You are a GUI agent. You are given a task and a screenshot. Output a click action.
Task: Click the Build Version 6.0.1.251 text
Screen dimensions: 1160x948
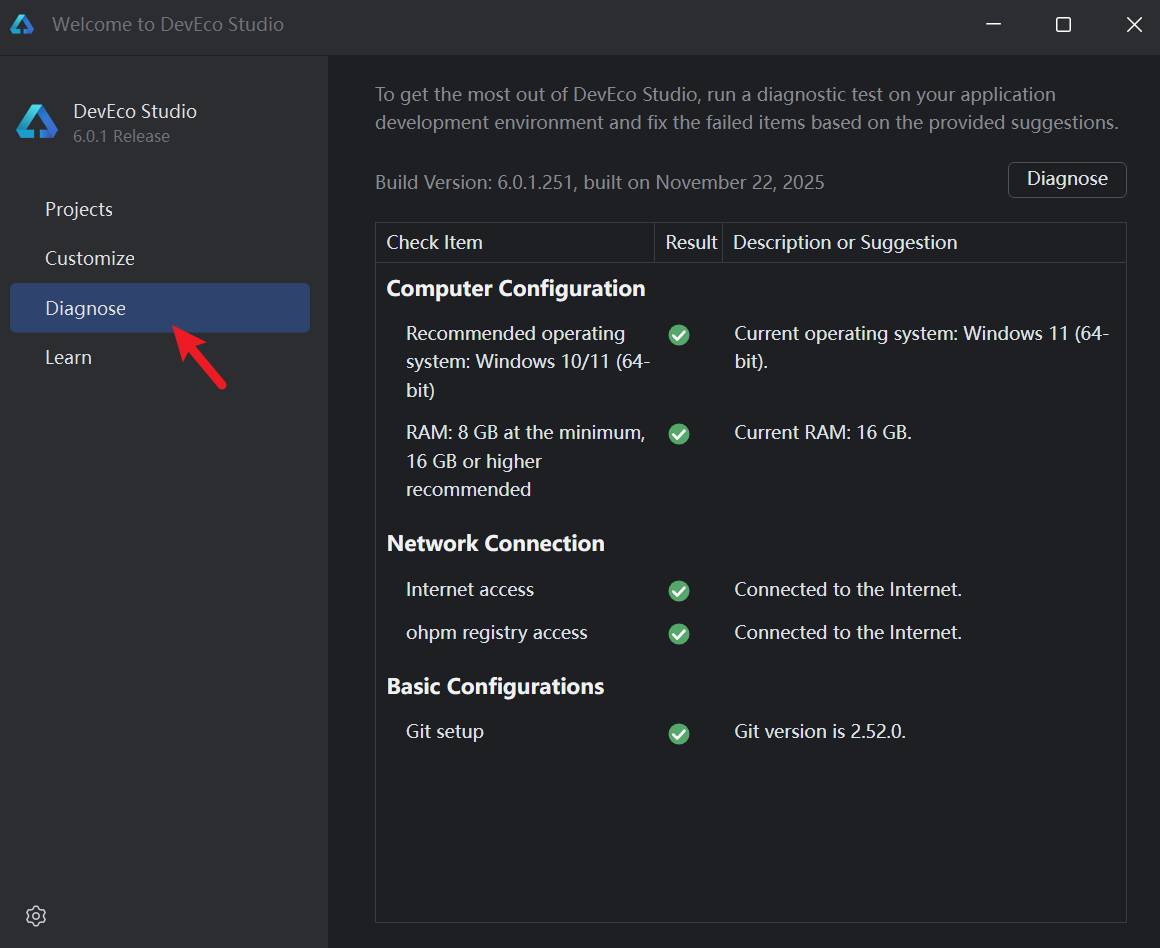pos(599,183)
